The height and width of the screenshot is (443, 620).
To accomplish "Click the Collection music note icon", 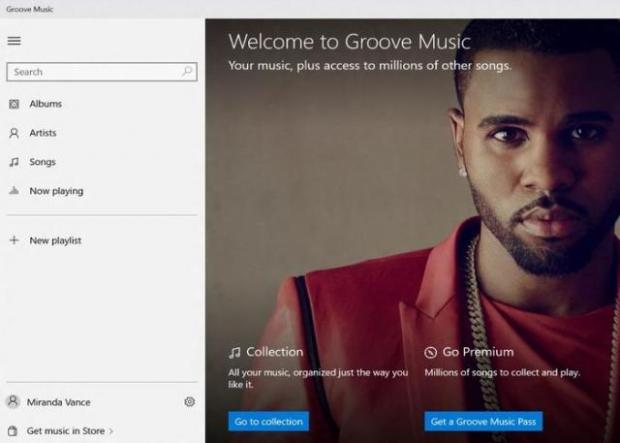I will coord(234,352).
